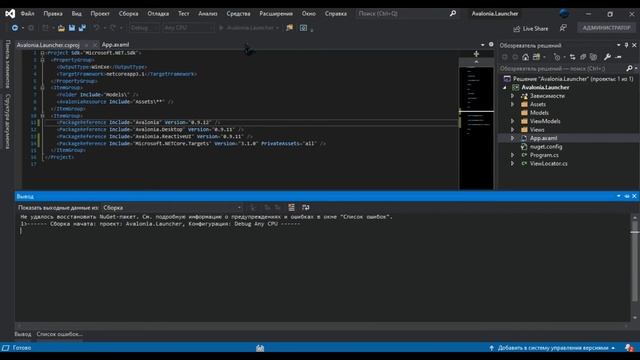640x360 pixels.
Task: Click the sync with active document icon
Action: click(x=572, y=57)
